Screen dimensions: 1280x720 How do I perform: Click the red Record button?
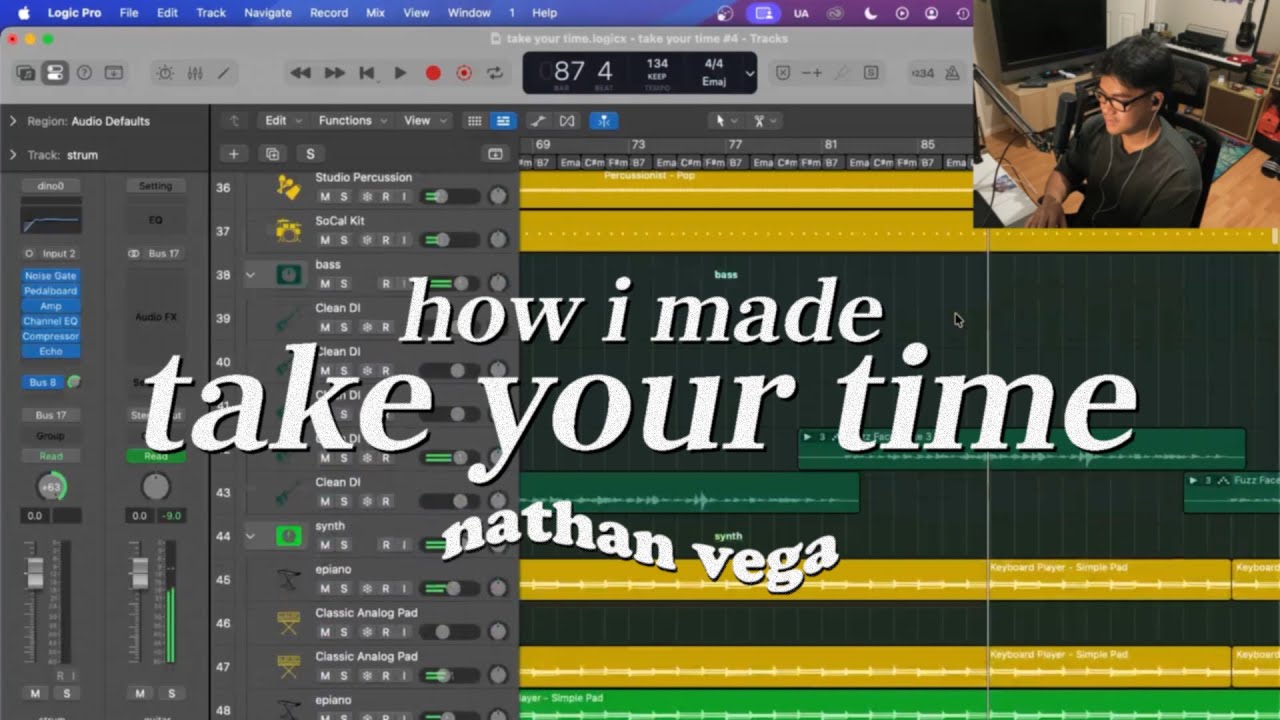(x=433, y=73)
